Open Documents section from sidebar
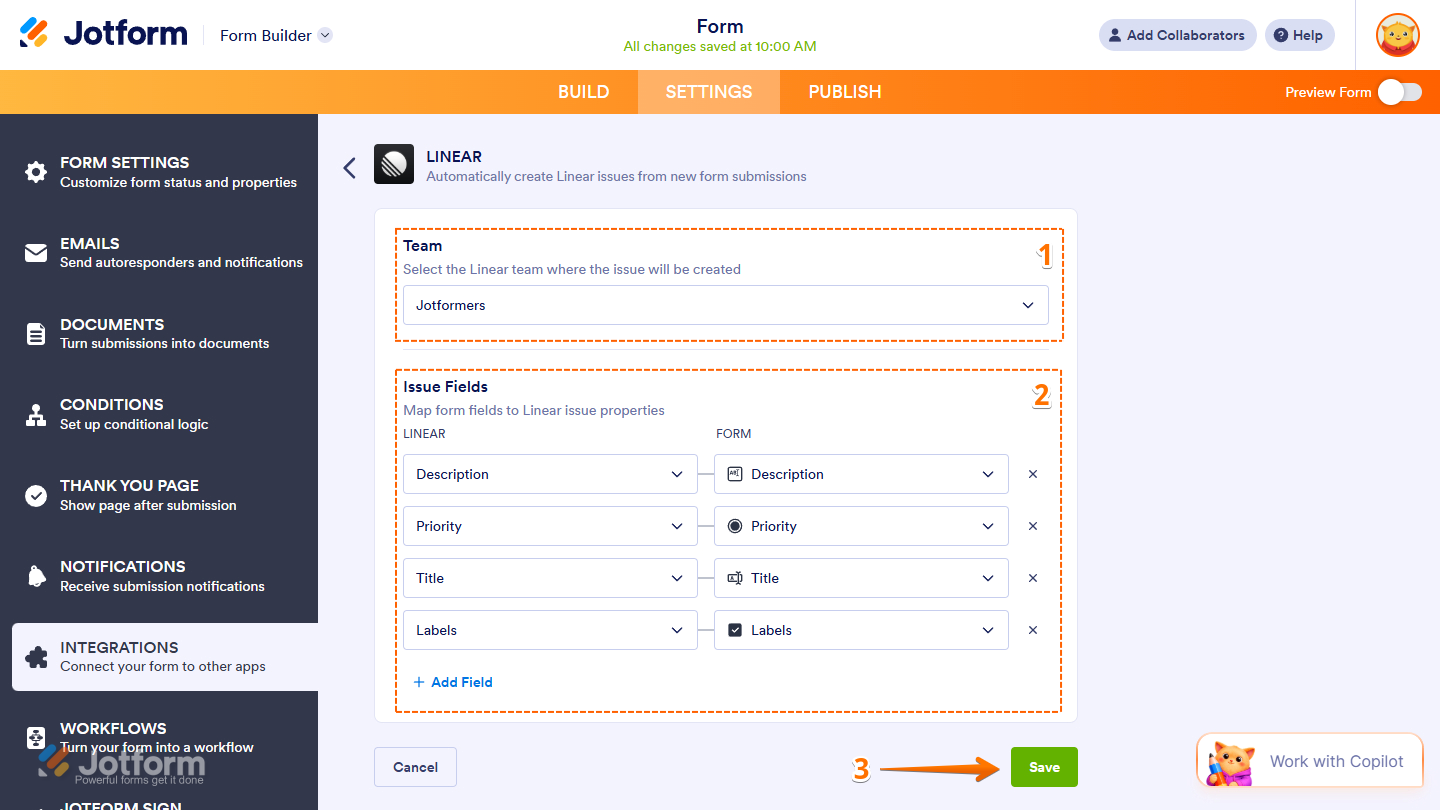Image resolution: width=1440 pixels, height=810 pixels. tap(35, 333)
